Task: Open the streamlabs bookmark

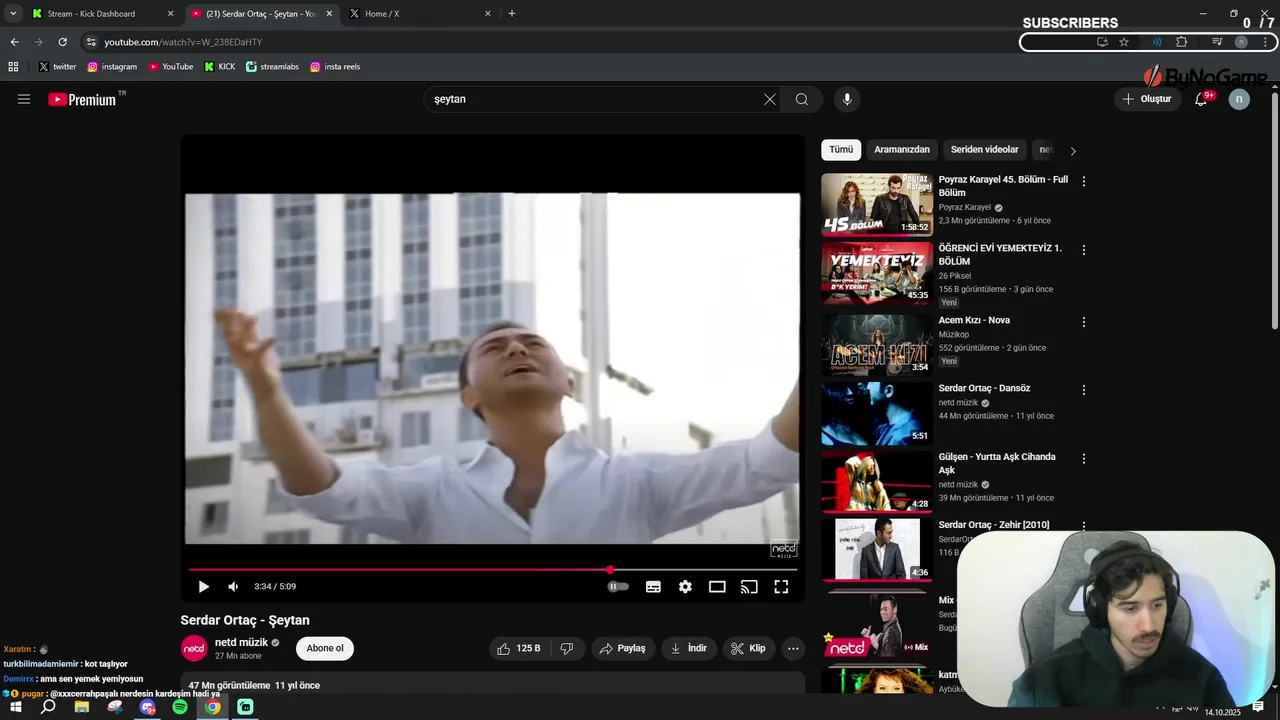Action: click(273, 67)
